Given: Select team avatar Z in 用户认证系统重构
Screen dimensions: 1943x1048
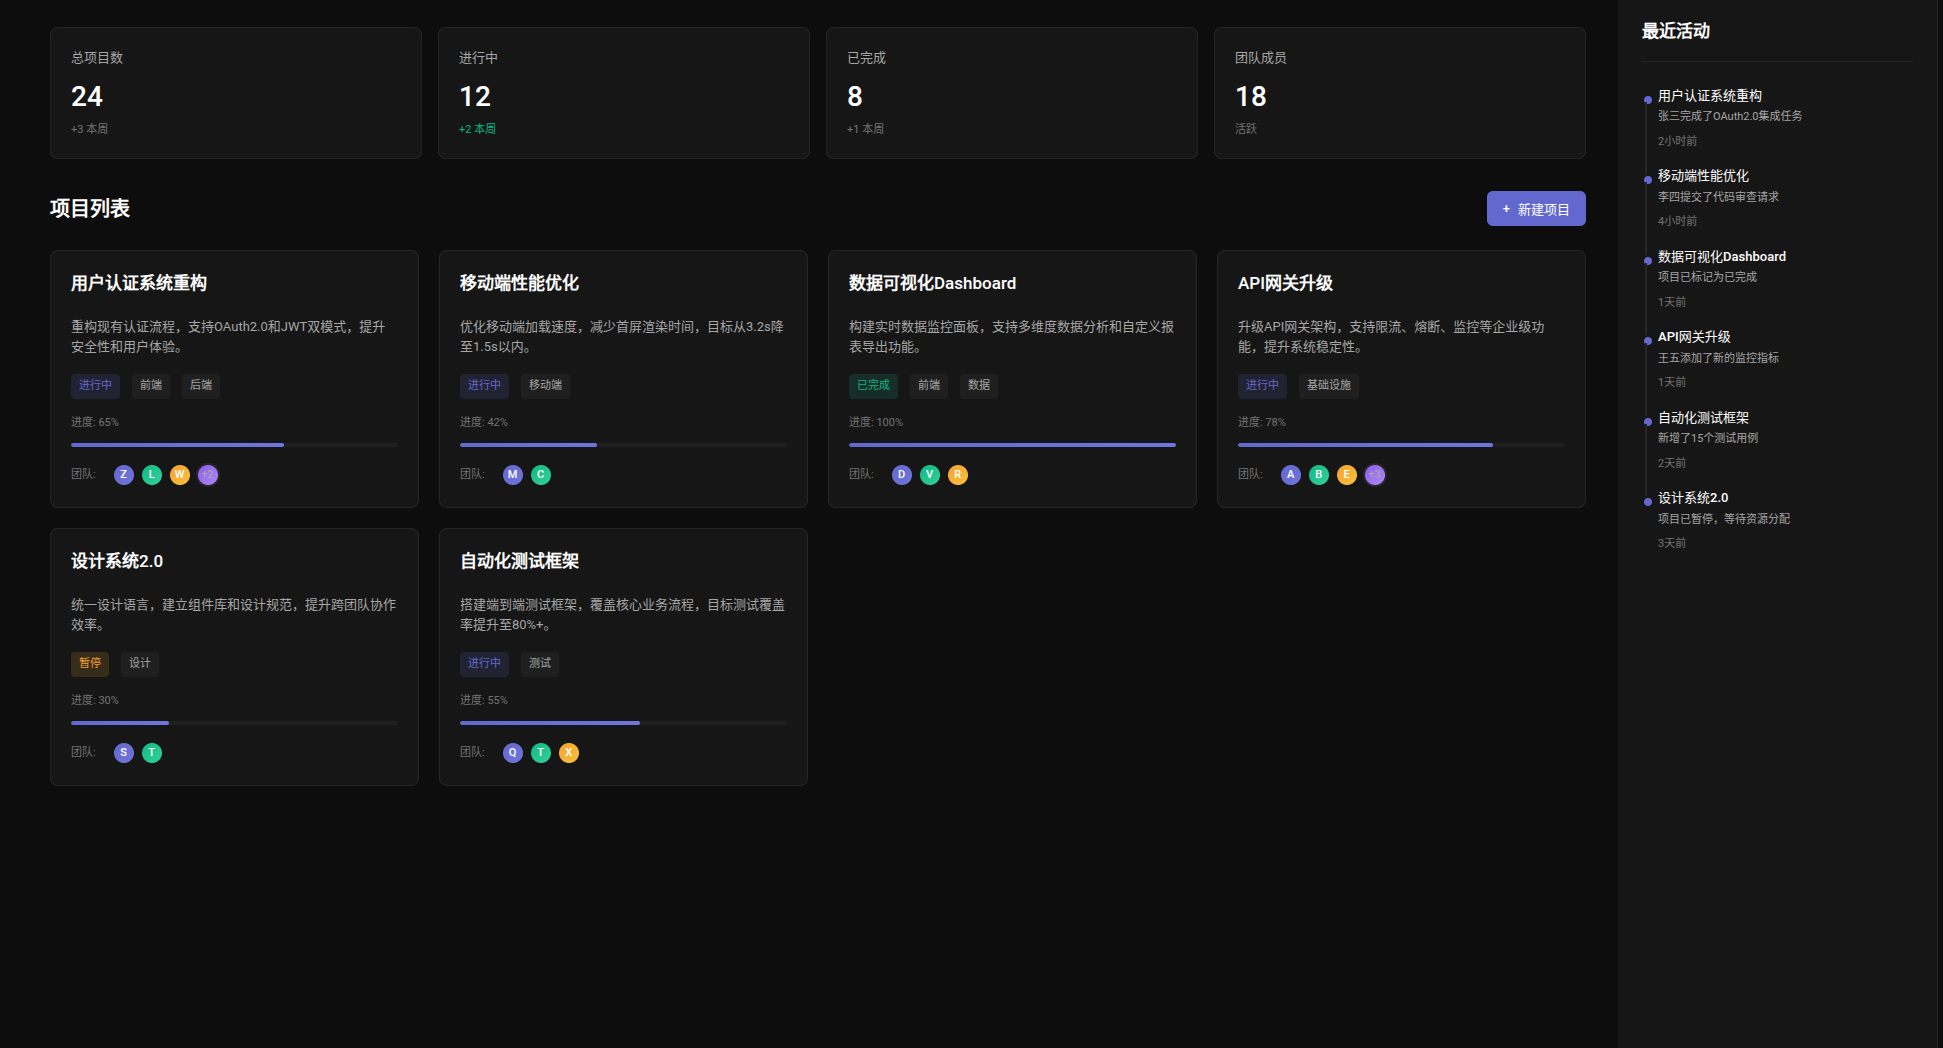Looking at the screenshot, I should point(124,475).
